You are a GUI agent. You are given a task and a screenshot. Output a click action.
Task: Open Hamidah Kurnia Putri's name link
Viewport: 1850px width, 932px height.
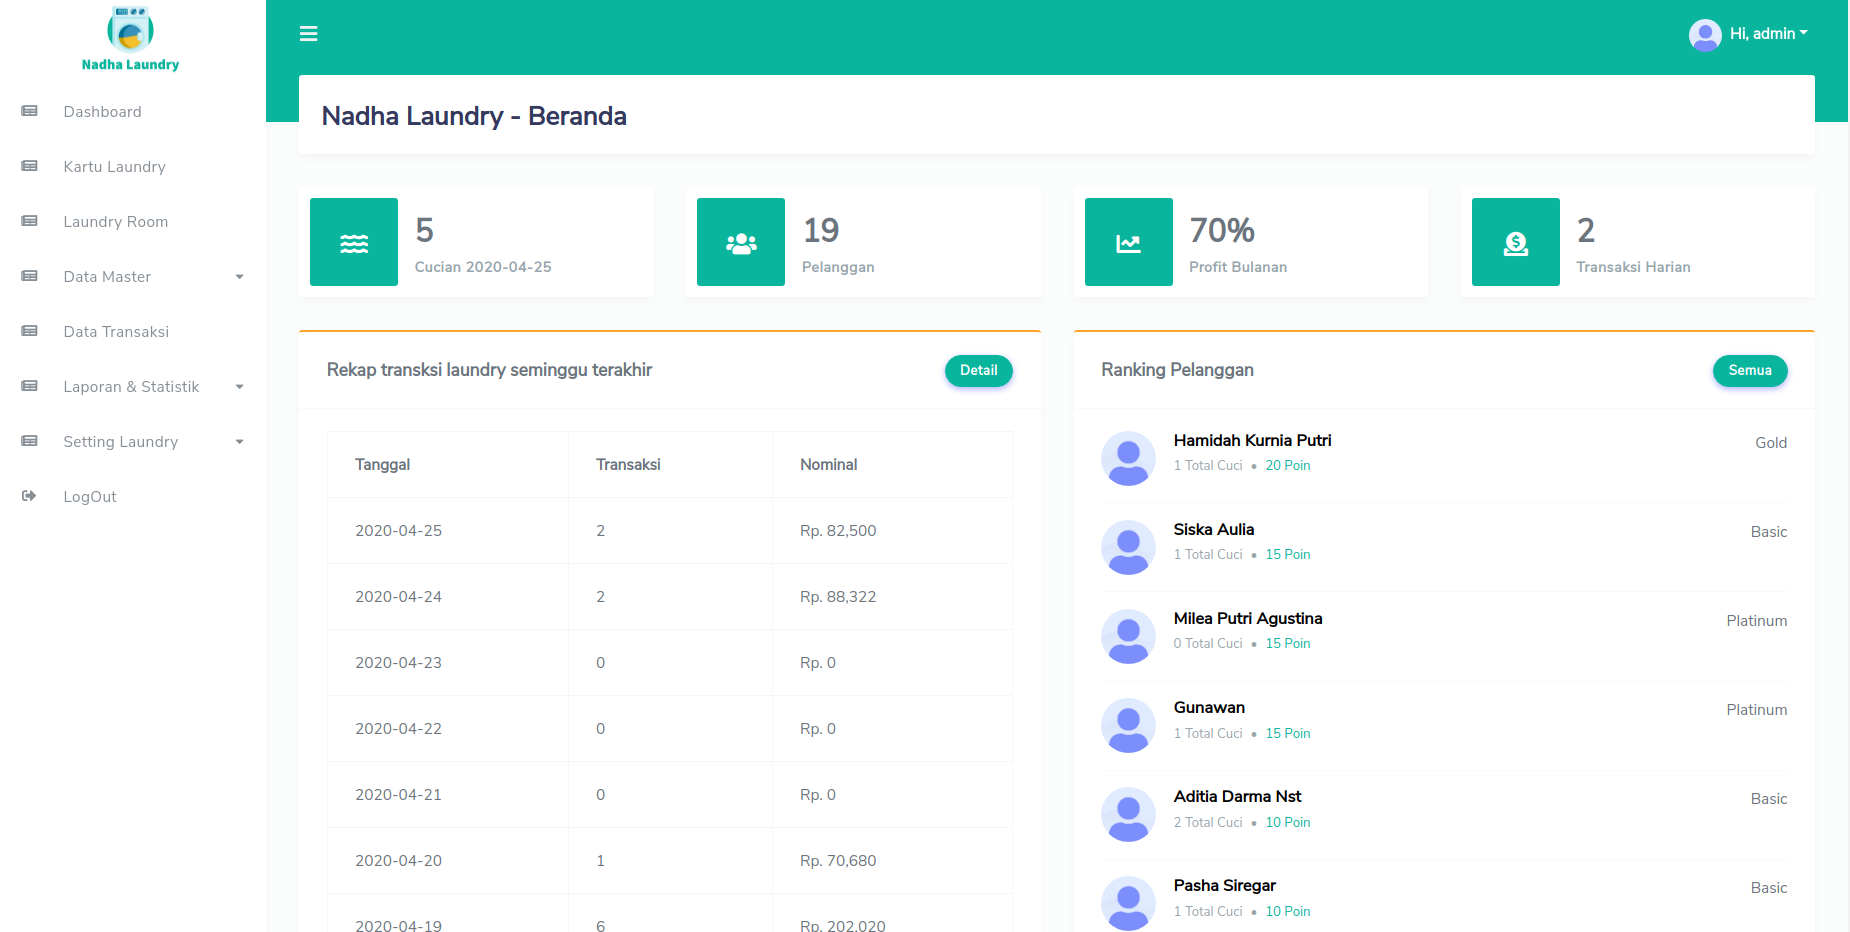point(1252,440)
